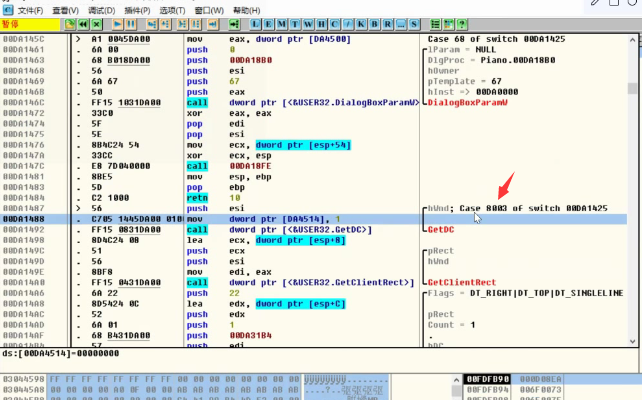Click Execute till return icon

(213, 25)
